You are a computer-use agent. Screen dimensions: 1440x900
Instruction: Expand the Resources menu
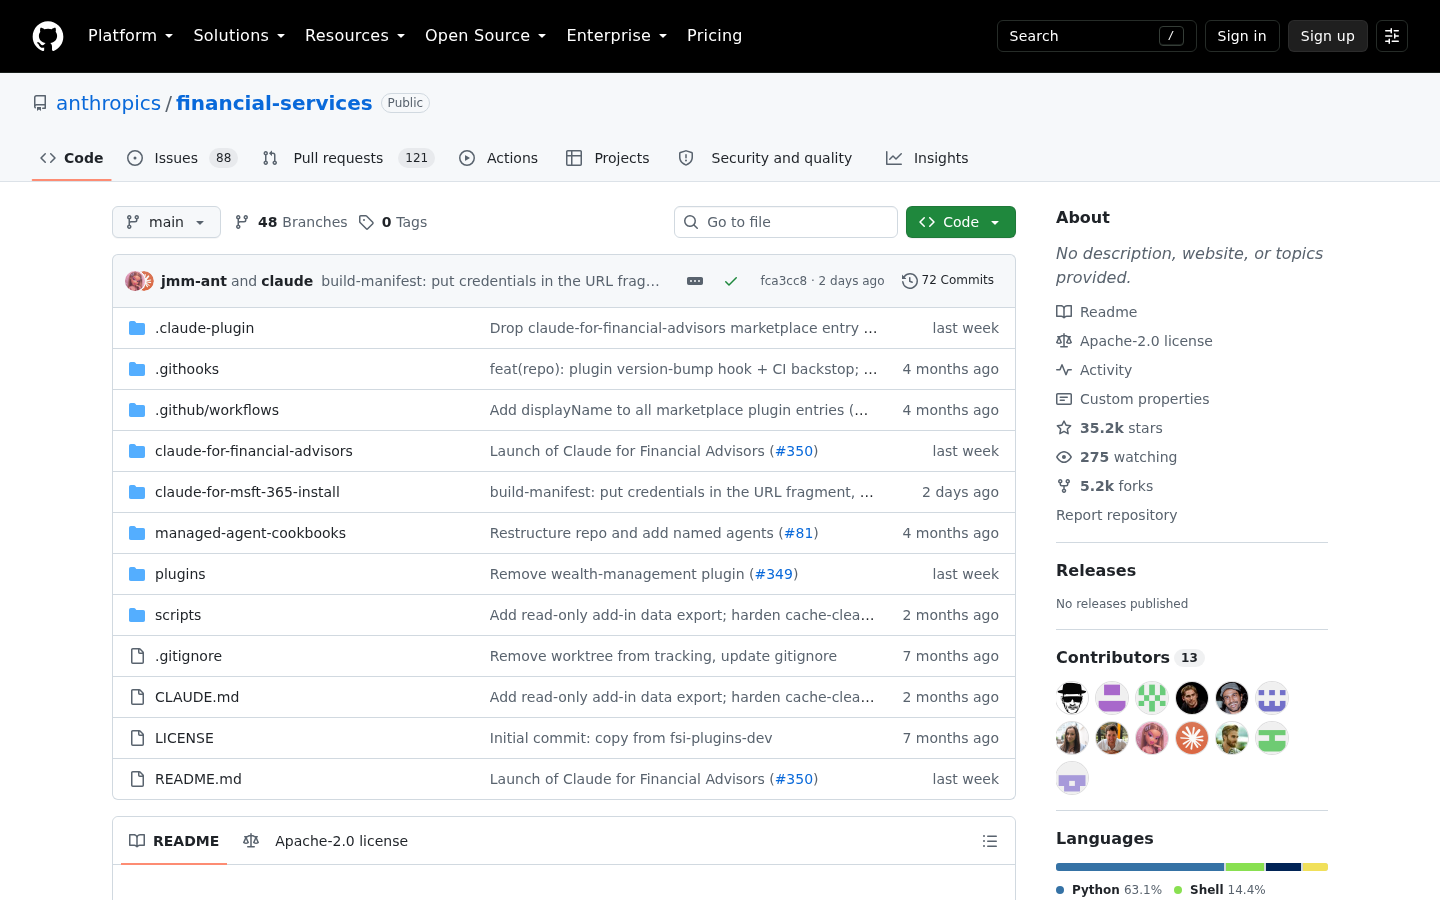click(355, 36)
